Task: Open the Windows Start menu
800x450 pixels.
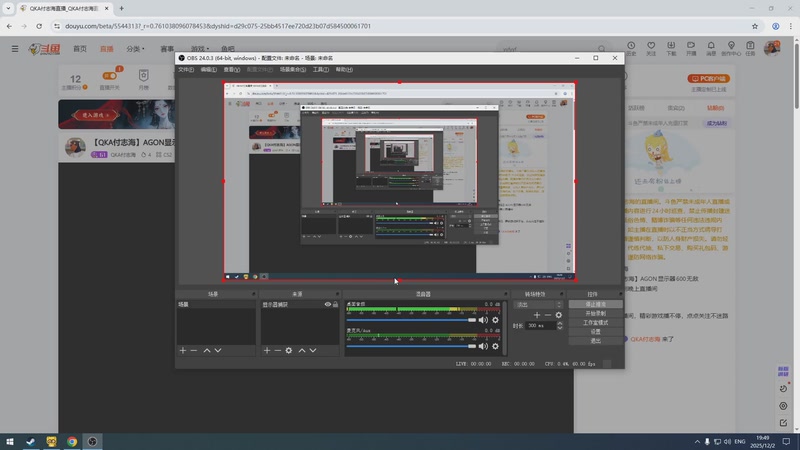Action: (x=10, y=441)
